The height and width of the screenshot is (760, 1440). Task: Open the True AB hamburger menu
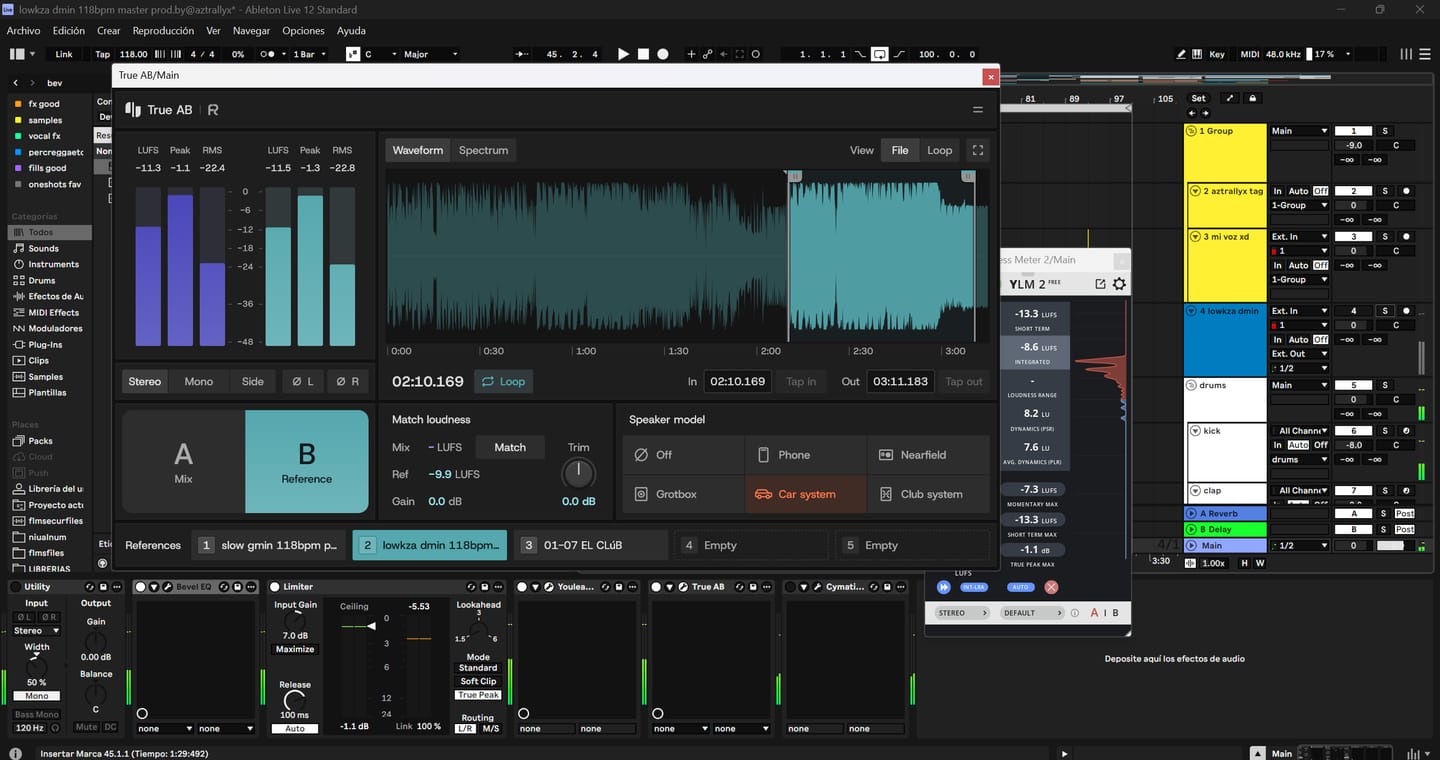[x=978, y=109]
